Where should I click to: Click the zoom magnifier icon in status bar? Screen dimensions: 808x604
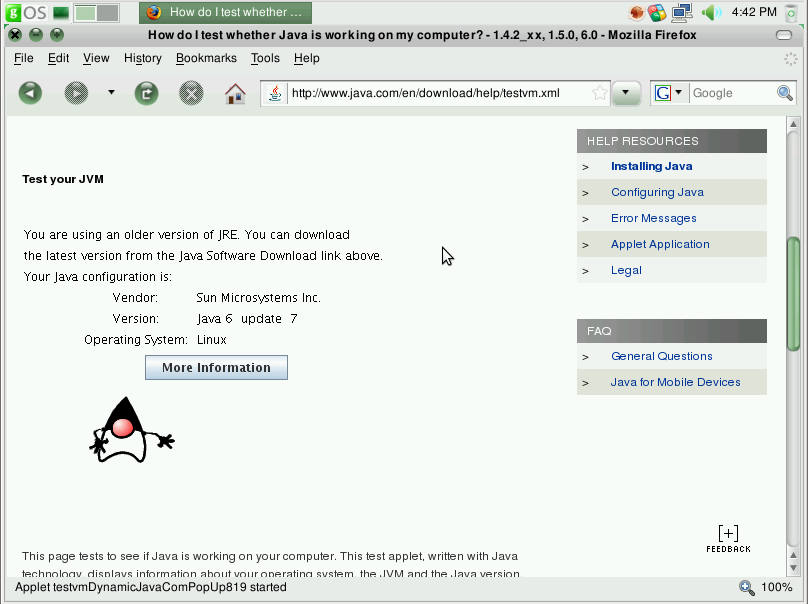click(746, 588)
